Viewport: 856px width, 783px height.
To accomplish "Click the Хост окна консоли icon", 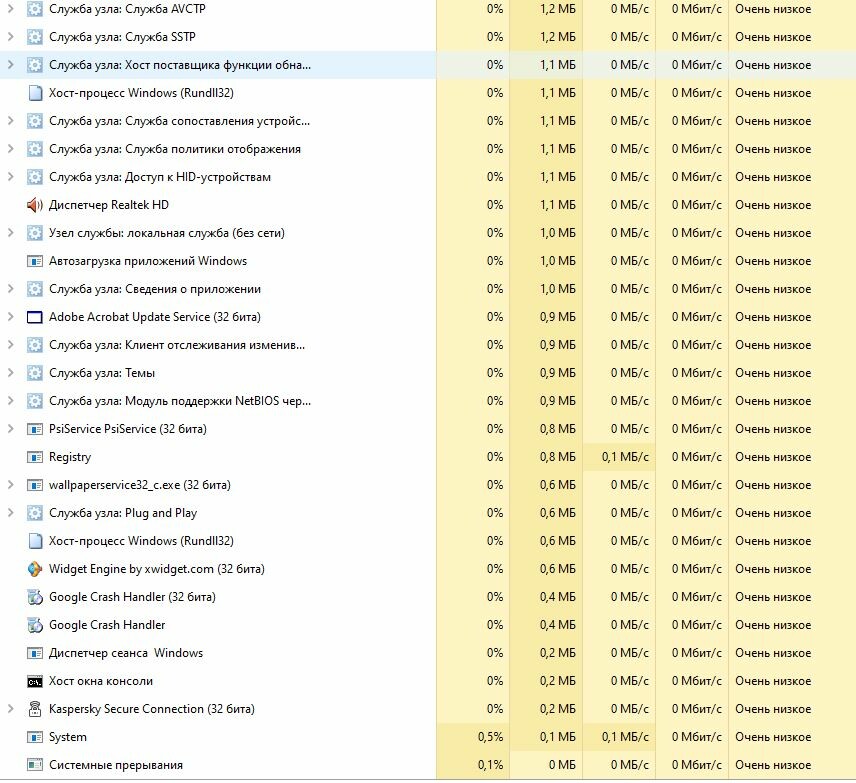I will (x=34, y=681).
